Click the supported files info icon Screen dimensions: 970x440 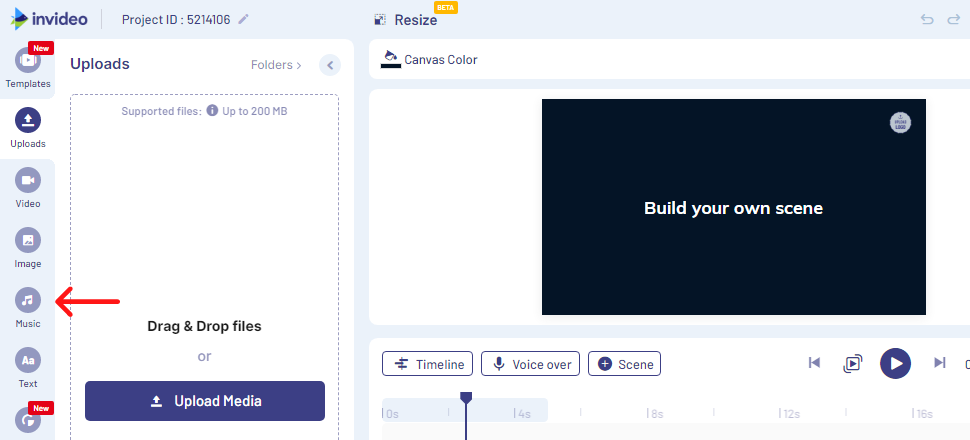(212, 111)
